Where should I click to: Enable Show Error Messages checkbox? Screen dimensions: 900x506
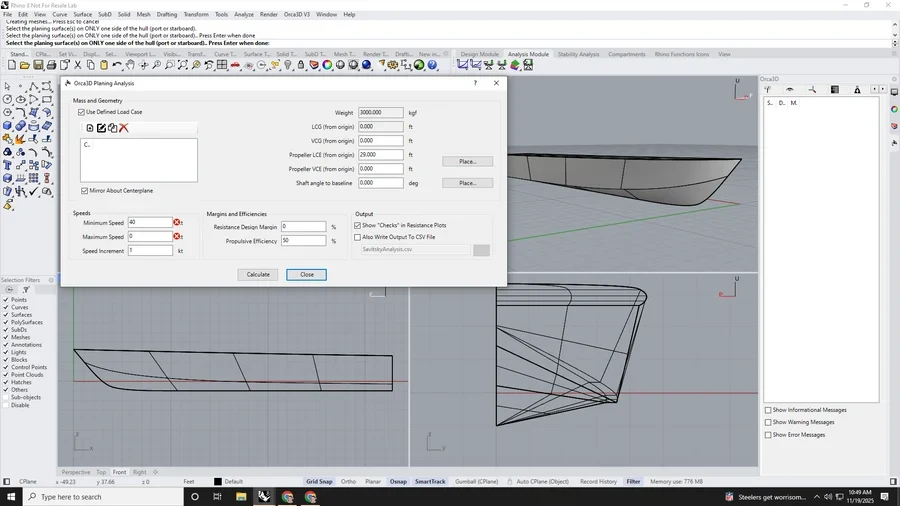pos(768,435)
